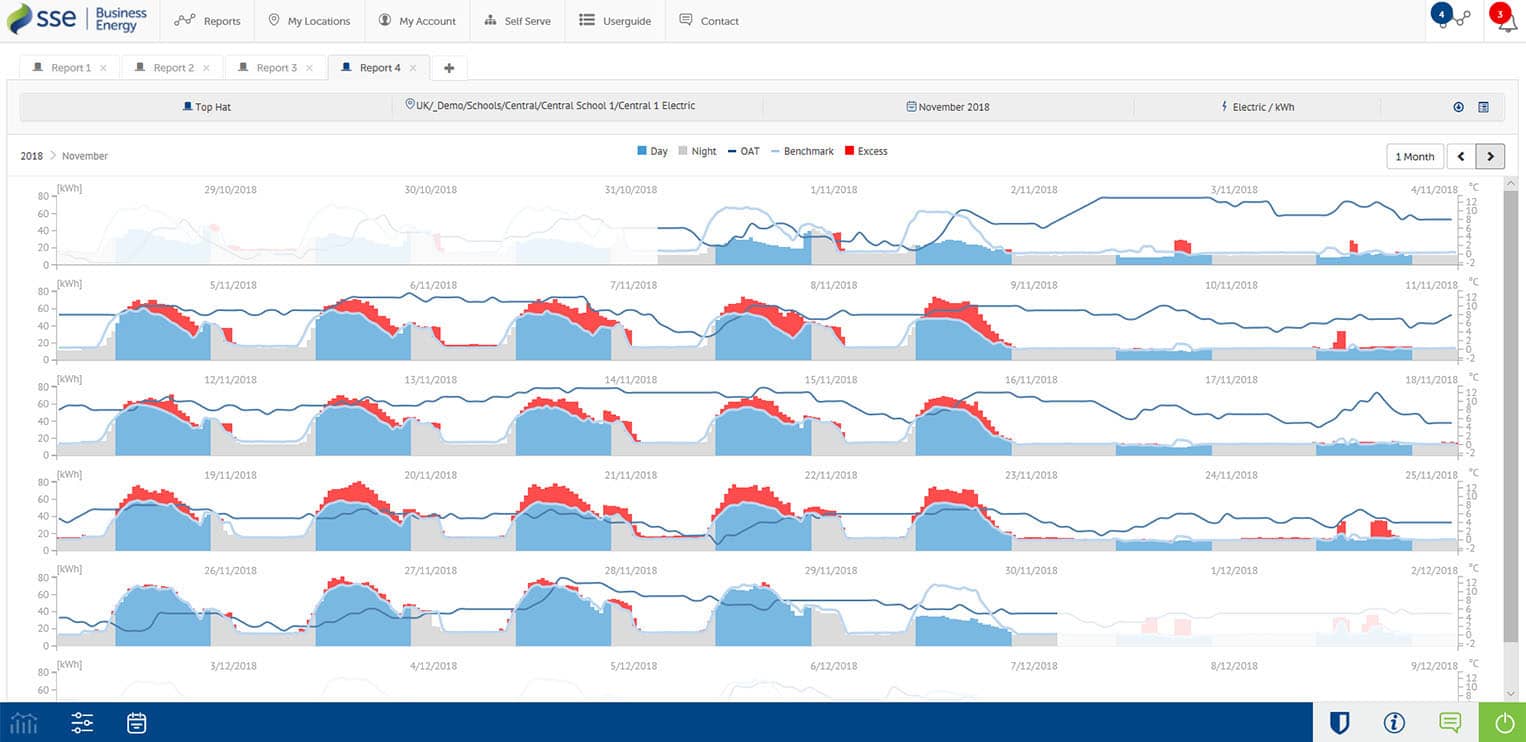The width and height of the screenshot is (1526, 742).
Task: Go to the next period arrow
Action: pyautogui.click(x=1490, y=156)
